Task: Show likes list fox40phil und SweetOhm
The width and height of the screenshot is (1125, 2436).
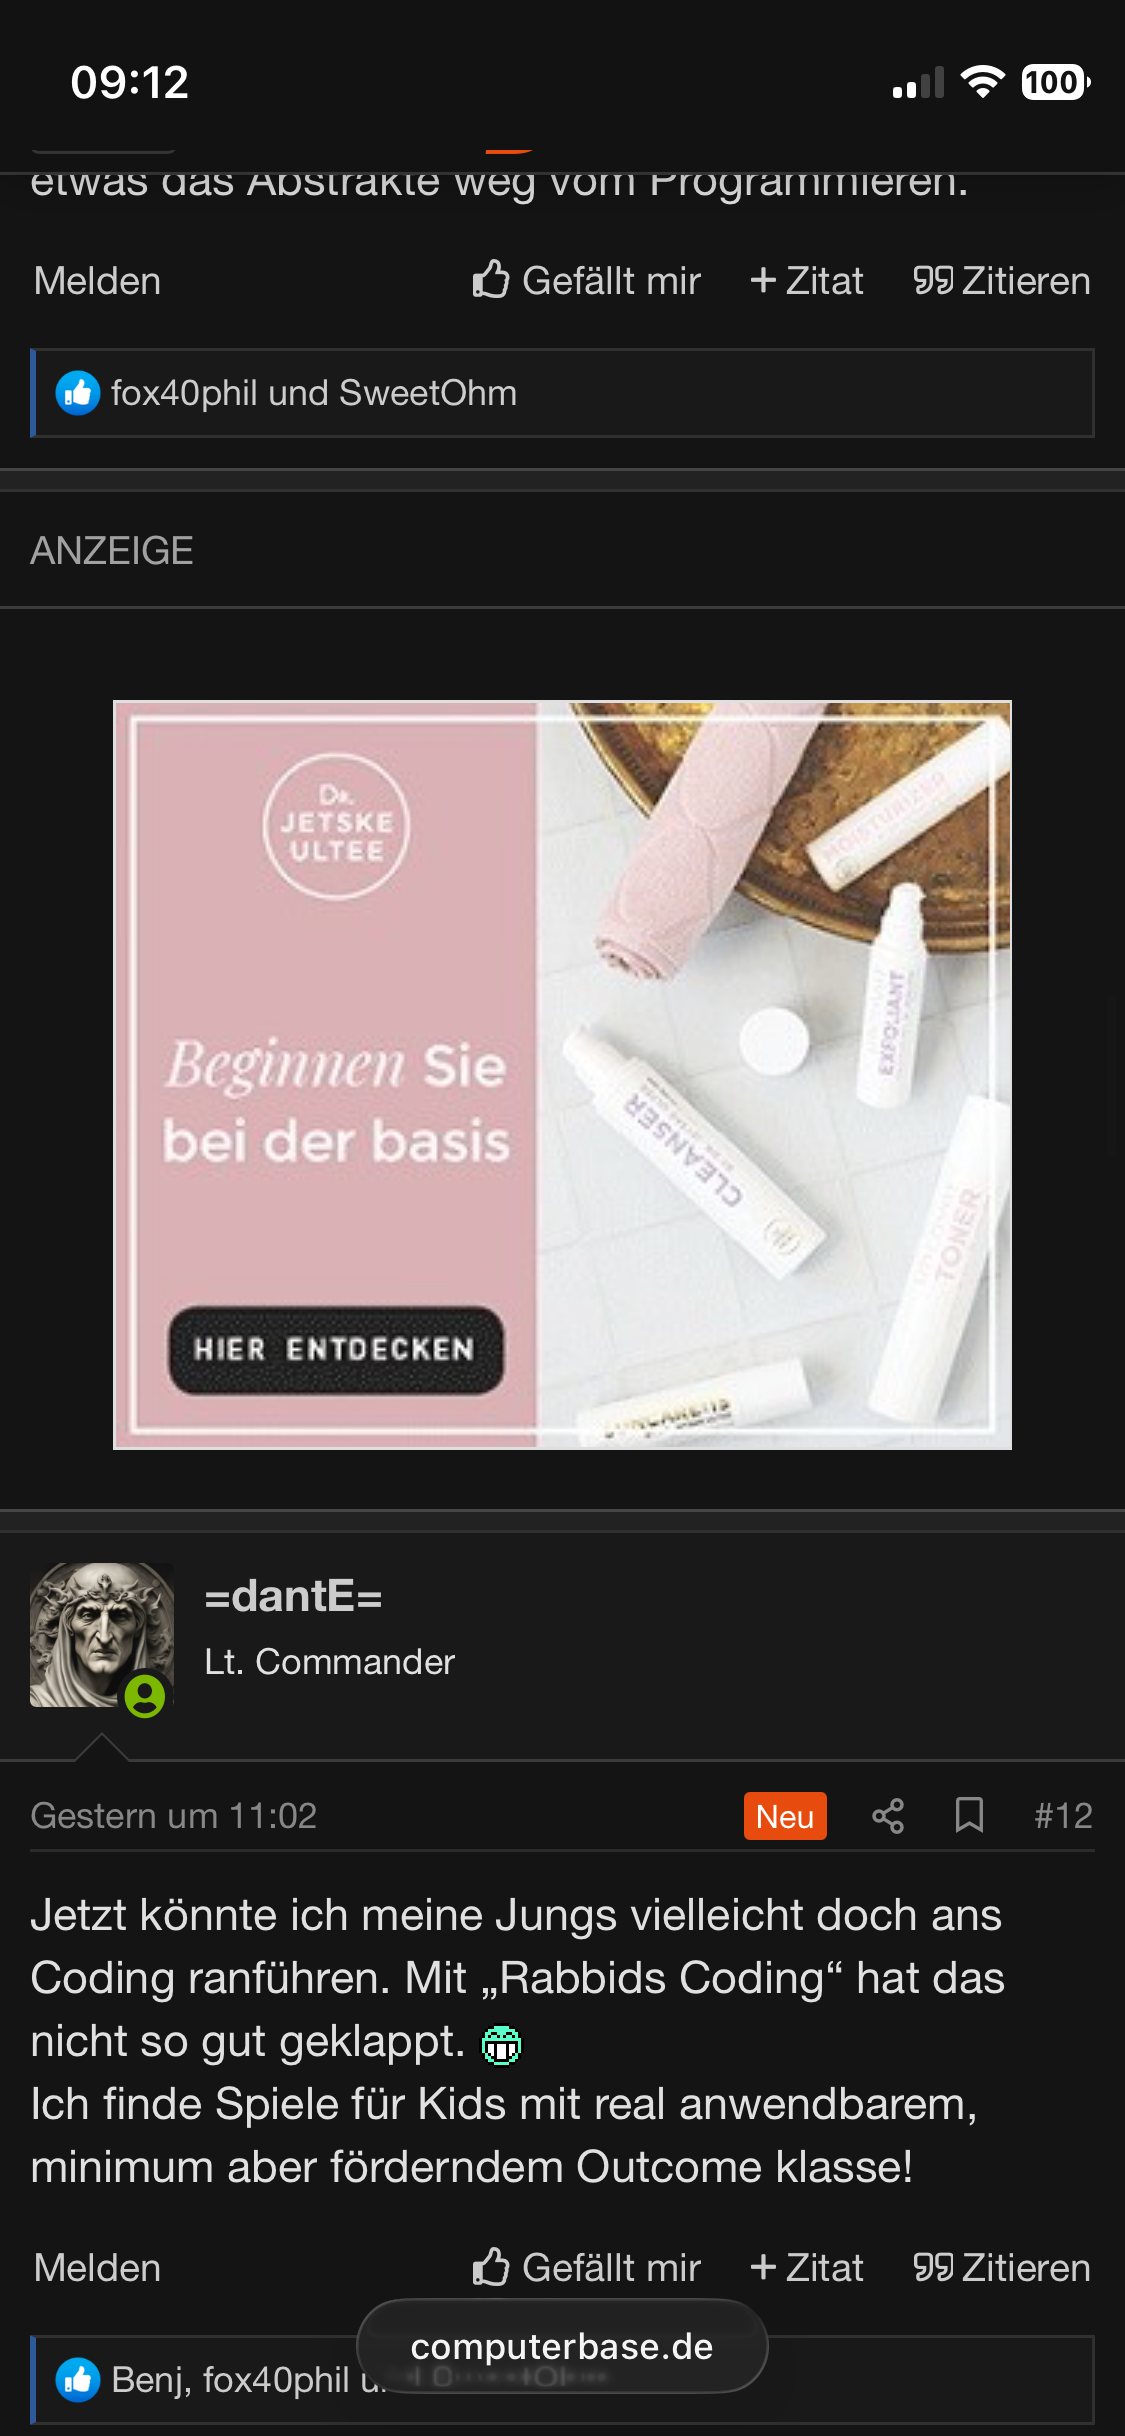Action: pos(314,394)
